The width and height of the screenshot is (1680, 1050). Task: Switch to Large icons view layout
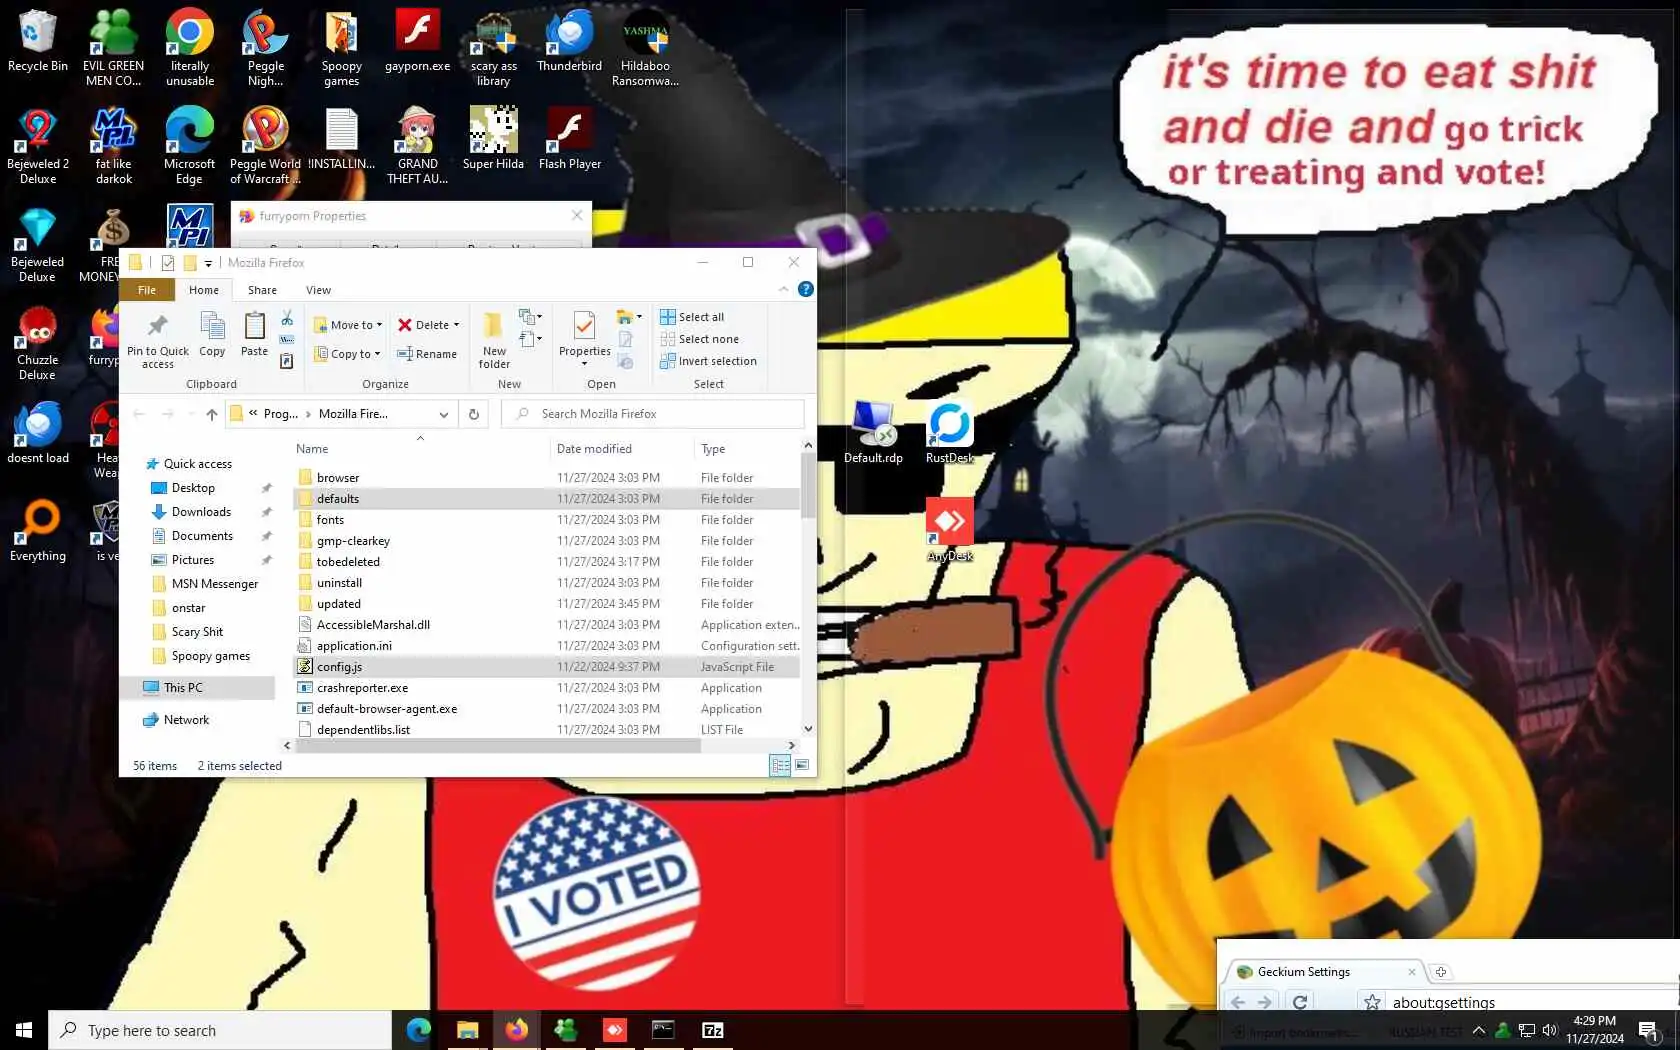[x=801, y=765]
